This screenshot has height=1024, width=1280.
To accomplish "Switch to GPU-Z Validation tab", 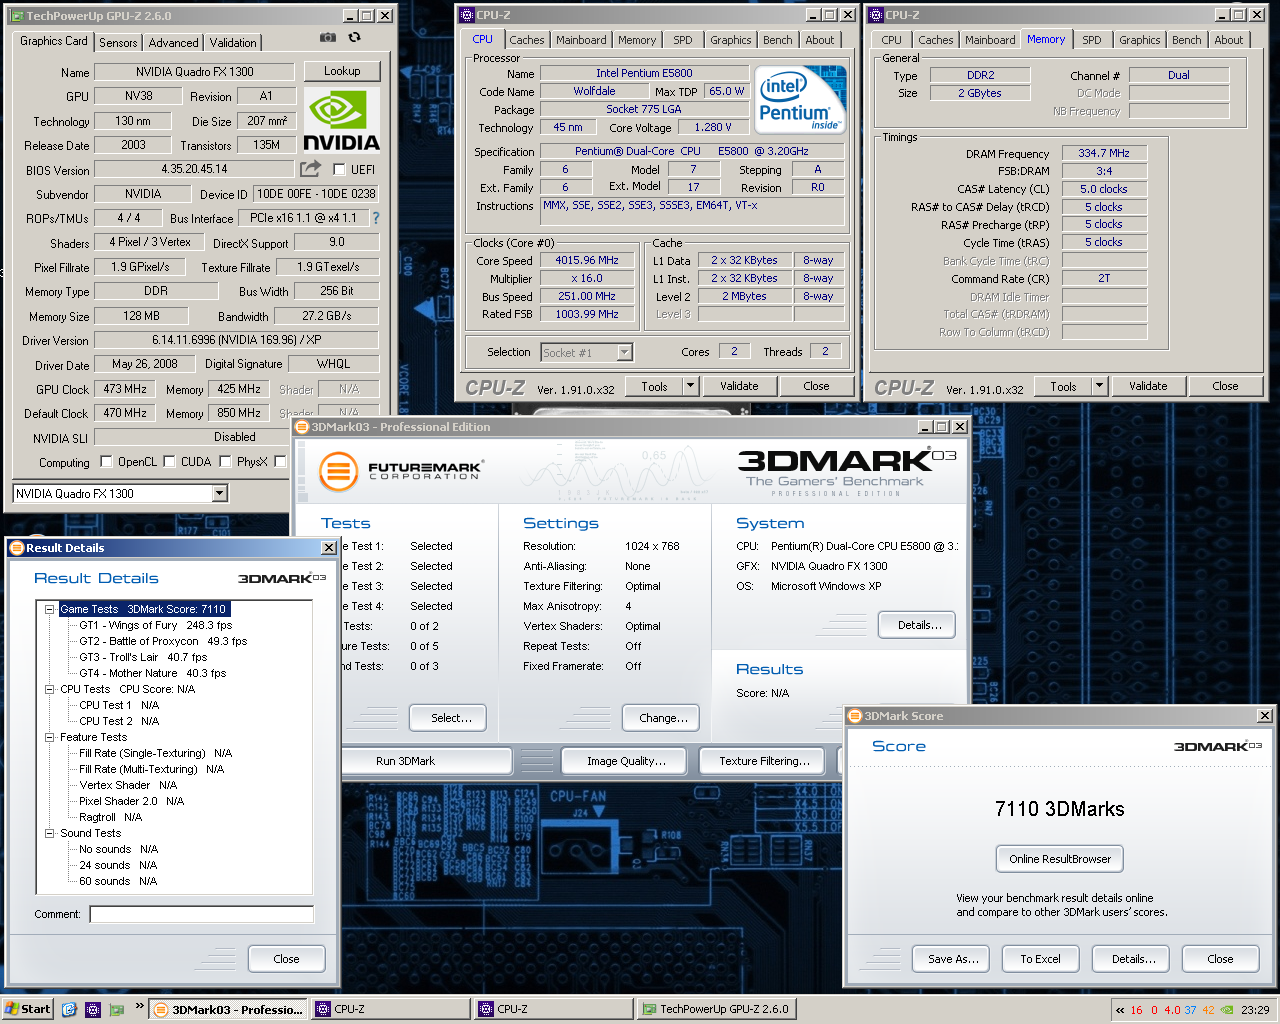I will point(233,43).
